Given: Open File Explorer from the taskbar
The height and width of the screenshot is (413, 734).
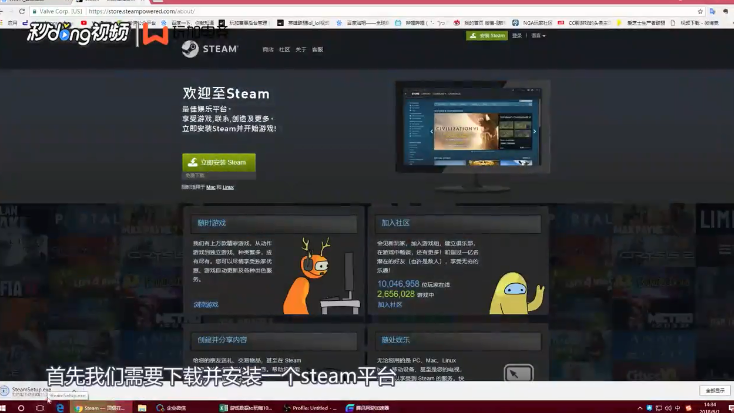Looking at the screenshot, I should click(142, 408).
